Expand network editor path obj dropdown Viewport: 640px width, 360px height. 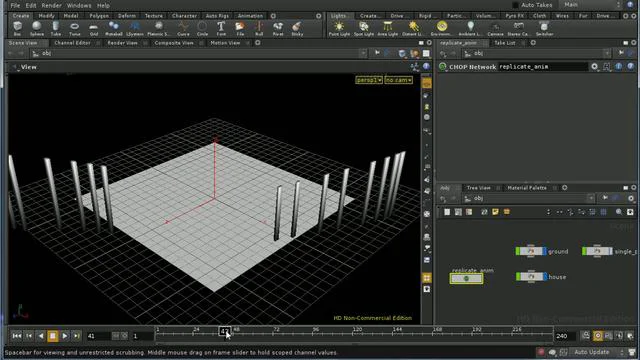point(590,198)
